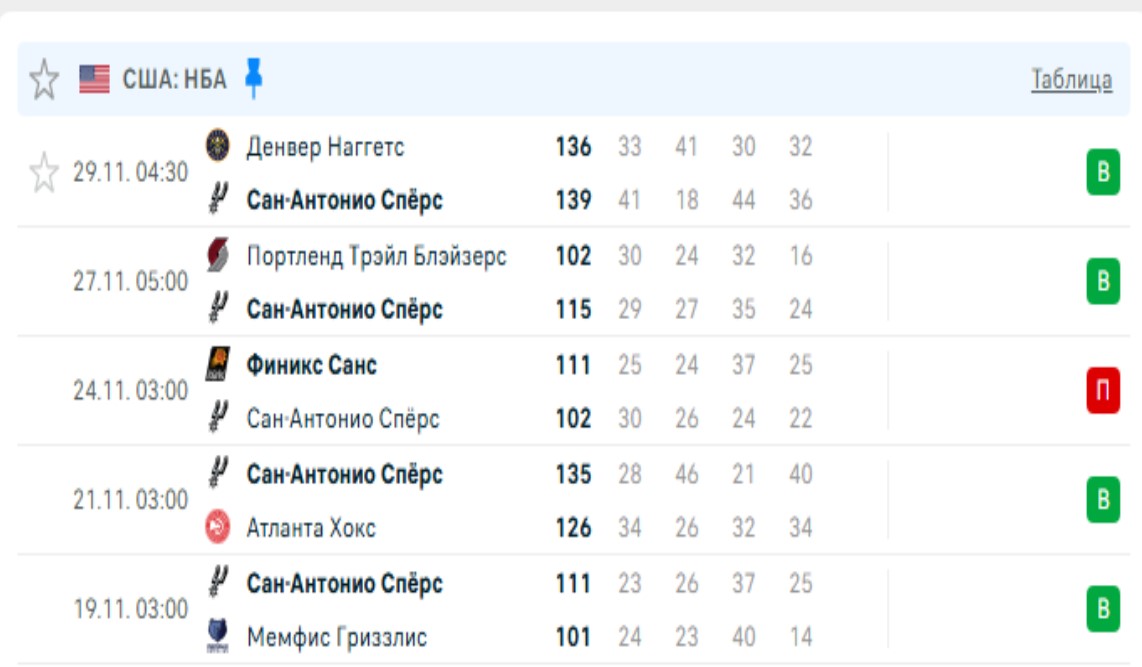Click the green В badge for 19.11 game
The image size is (1142, 667).
(1103, 609)
